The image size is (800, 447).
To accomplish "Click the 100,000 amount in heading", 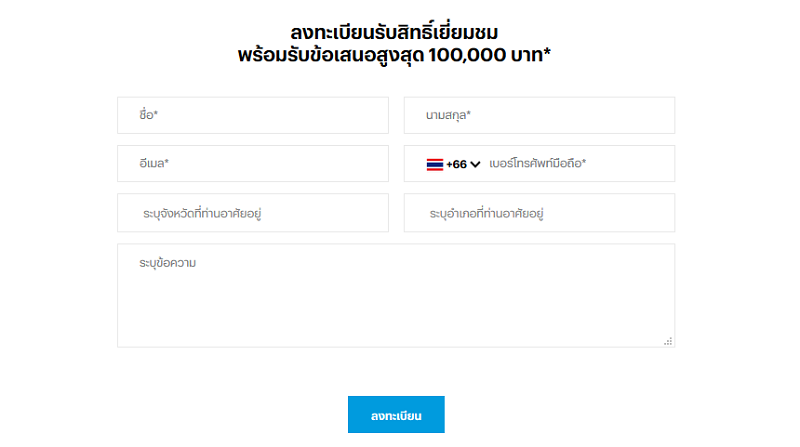I will pyautogui.click(x=468, y=55).
